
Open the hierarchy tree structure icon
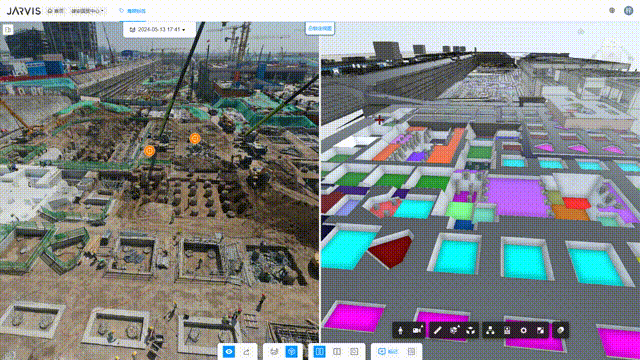[490, 331]
